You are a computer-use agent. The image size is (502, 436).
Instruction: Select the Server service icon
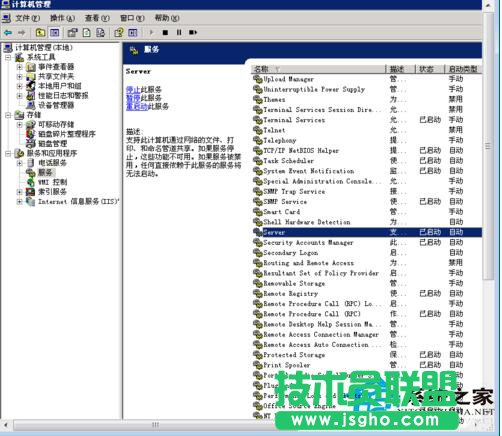coord(257,232)
